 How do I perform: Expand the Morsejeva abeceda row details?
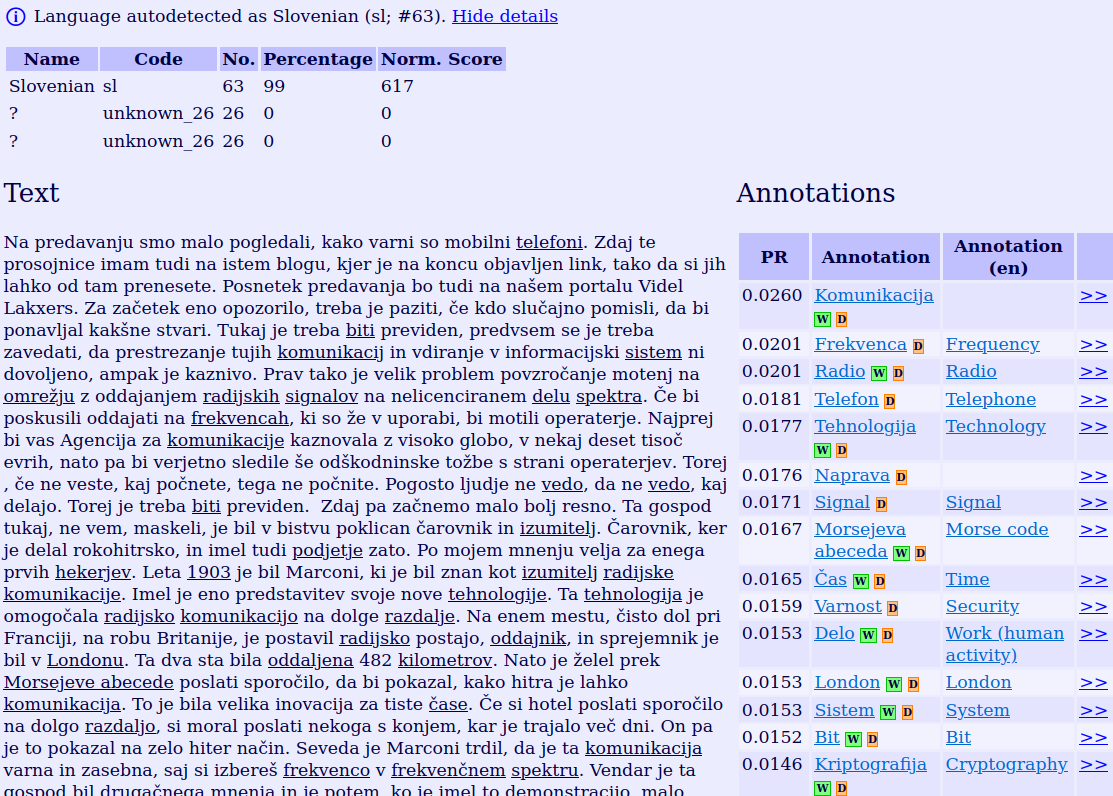tap(1093, 529)
